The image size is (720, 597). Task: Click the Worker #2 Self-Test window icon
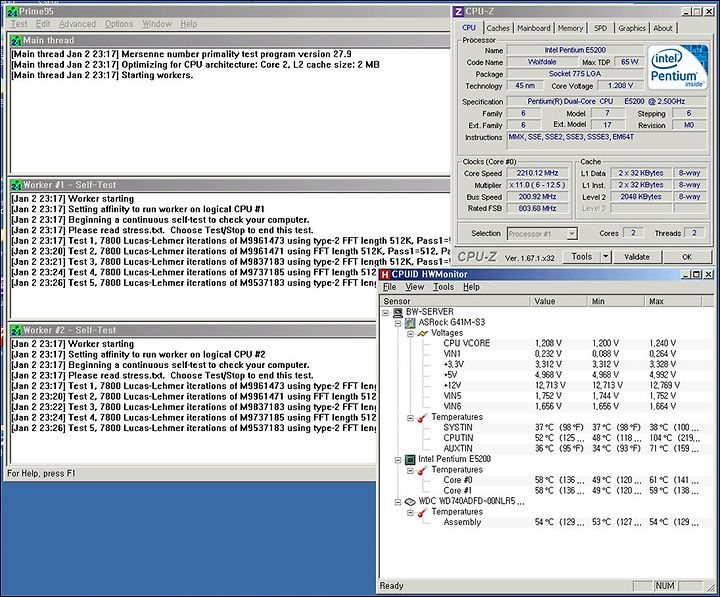tap(17, 330)
